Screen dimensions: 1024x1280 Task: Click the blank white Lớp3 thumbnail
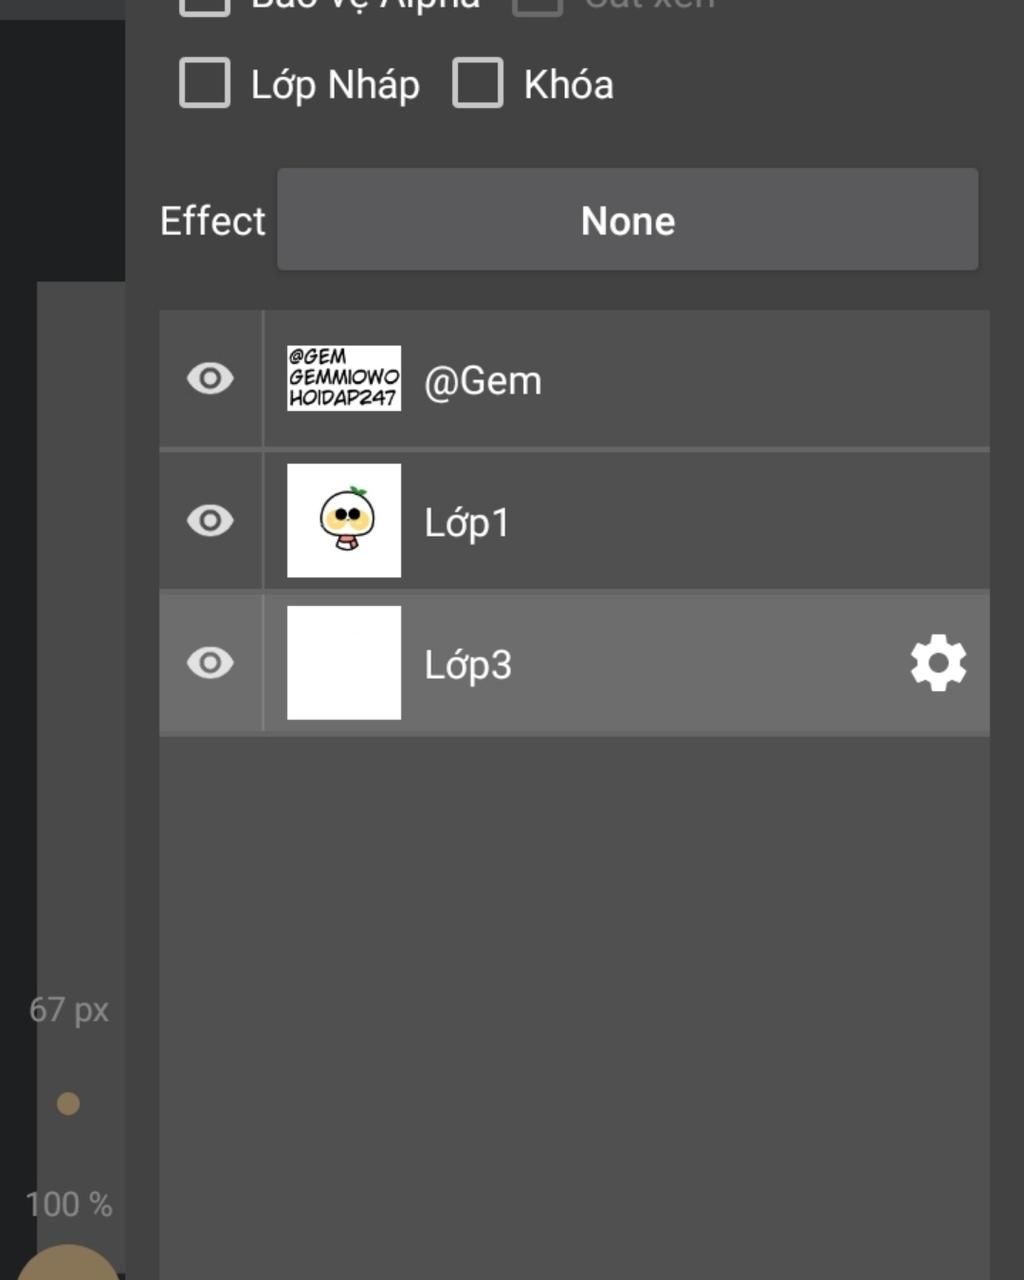(x=344, y=662)
